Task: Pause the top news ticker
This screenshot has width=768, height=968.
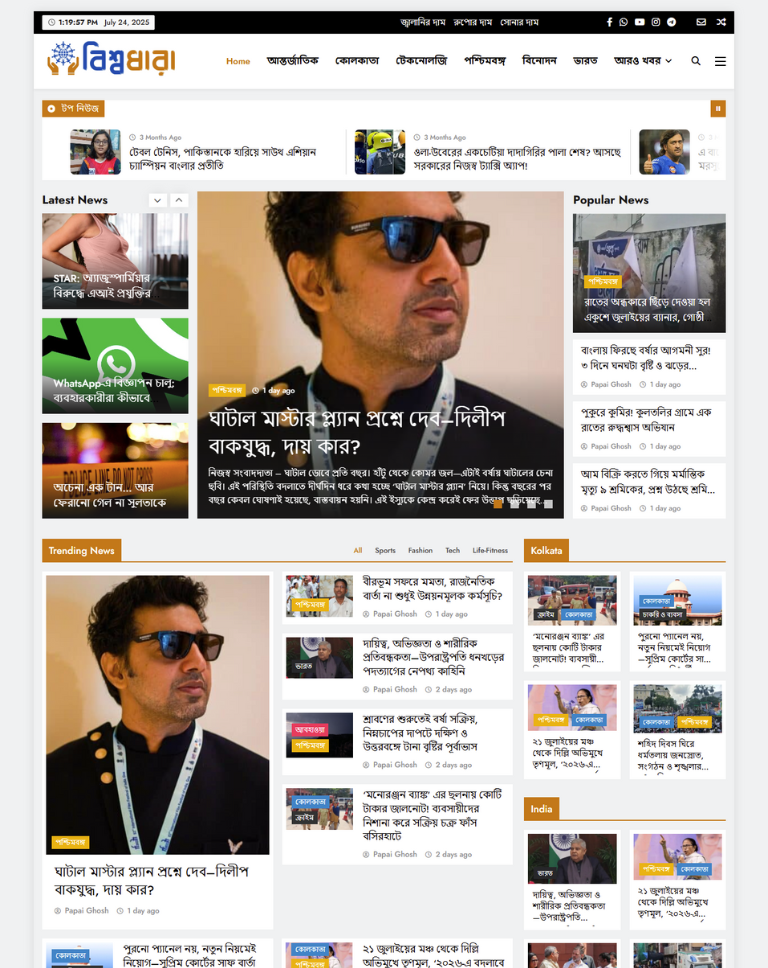Action: [717, 108]
